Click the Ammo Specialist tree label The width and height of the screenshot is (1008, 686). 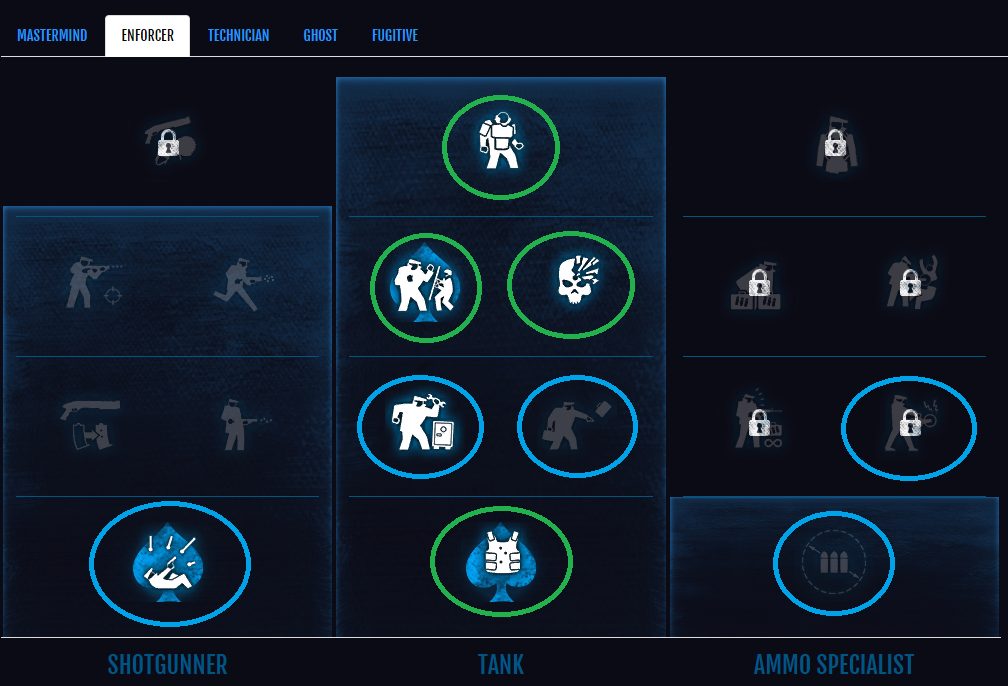[x=834, y=665]
